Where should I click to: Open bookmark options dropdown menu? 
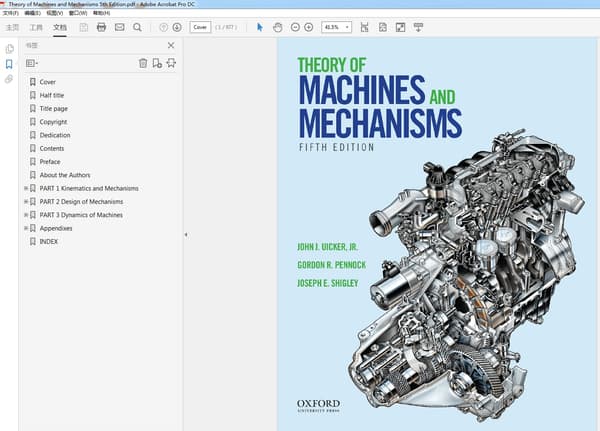(32, 63)
